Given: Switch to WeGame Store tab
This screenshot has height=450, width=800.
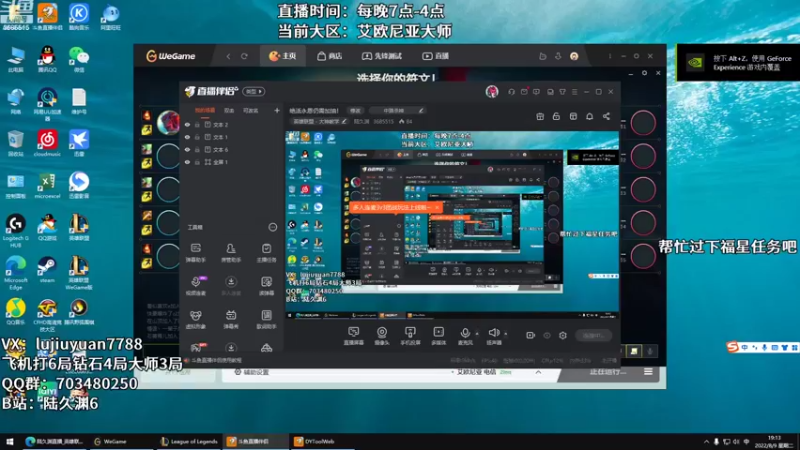Looking at the screenshot, I should coord(330,56).
